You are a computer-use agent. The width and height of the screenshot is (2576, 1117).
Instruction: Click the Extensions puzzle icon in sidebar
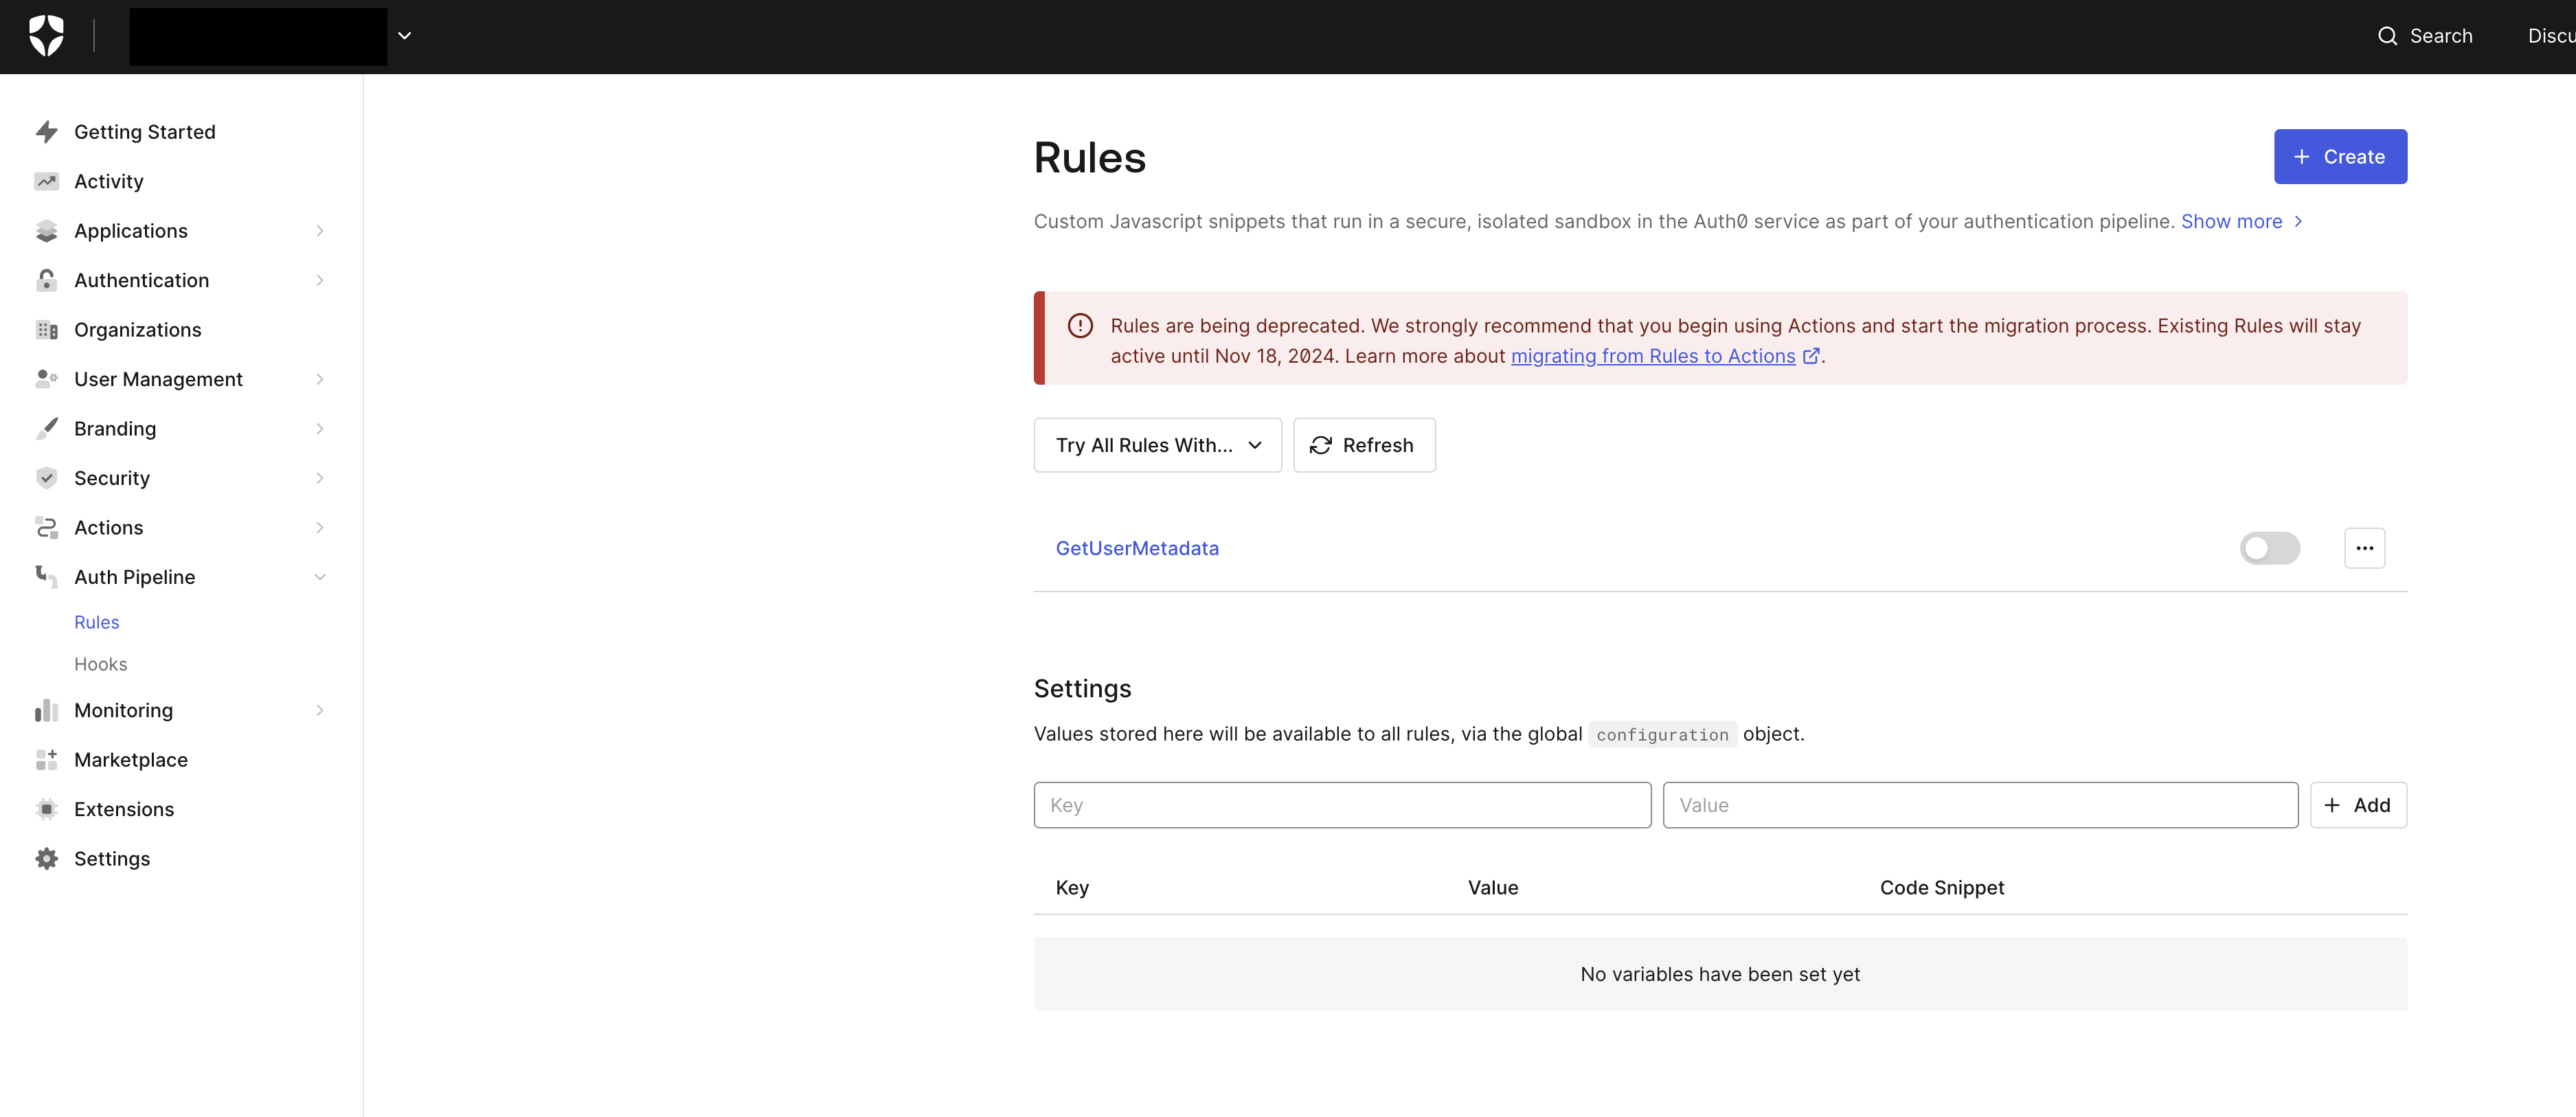tap(47, 809)
